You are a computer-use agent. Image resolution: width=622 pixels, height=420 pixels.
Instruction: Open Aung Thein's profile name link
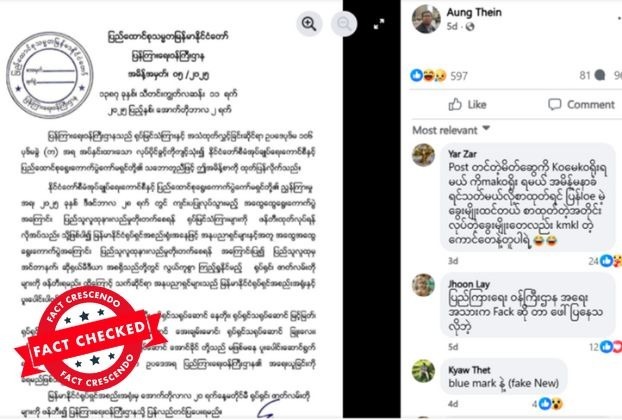pos(474,12)
